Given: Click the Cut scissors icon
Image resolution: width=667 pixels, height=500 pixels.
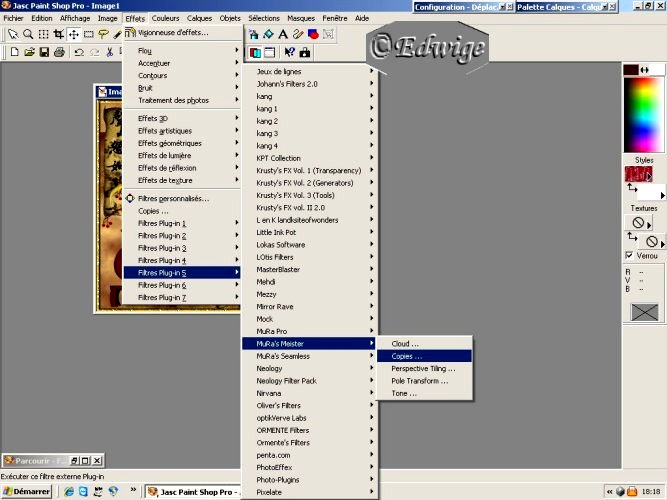Looking at the screenshot, I should coord(110,52).
